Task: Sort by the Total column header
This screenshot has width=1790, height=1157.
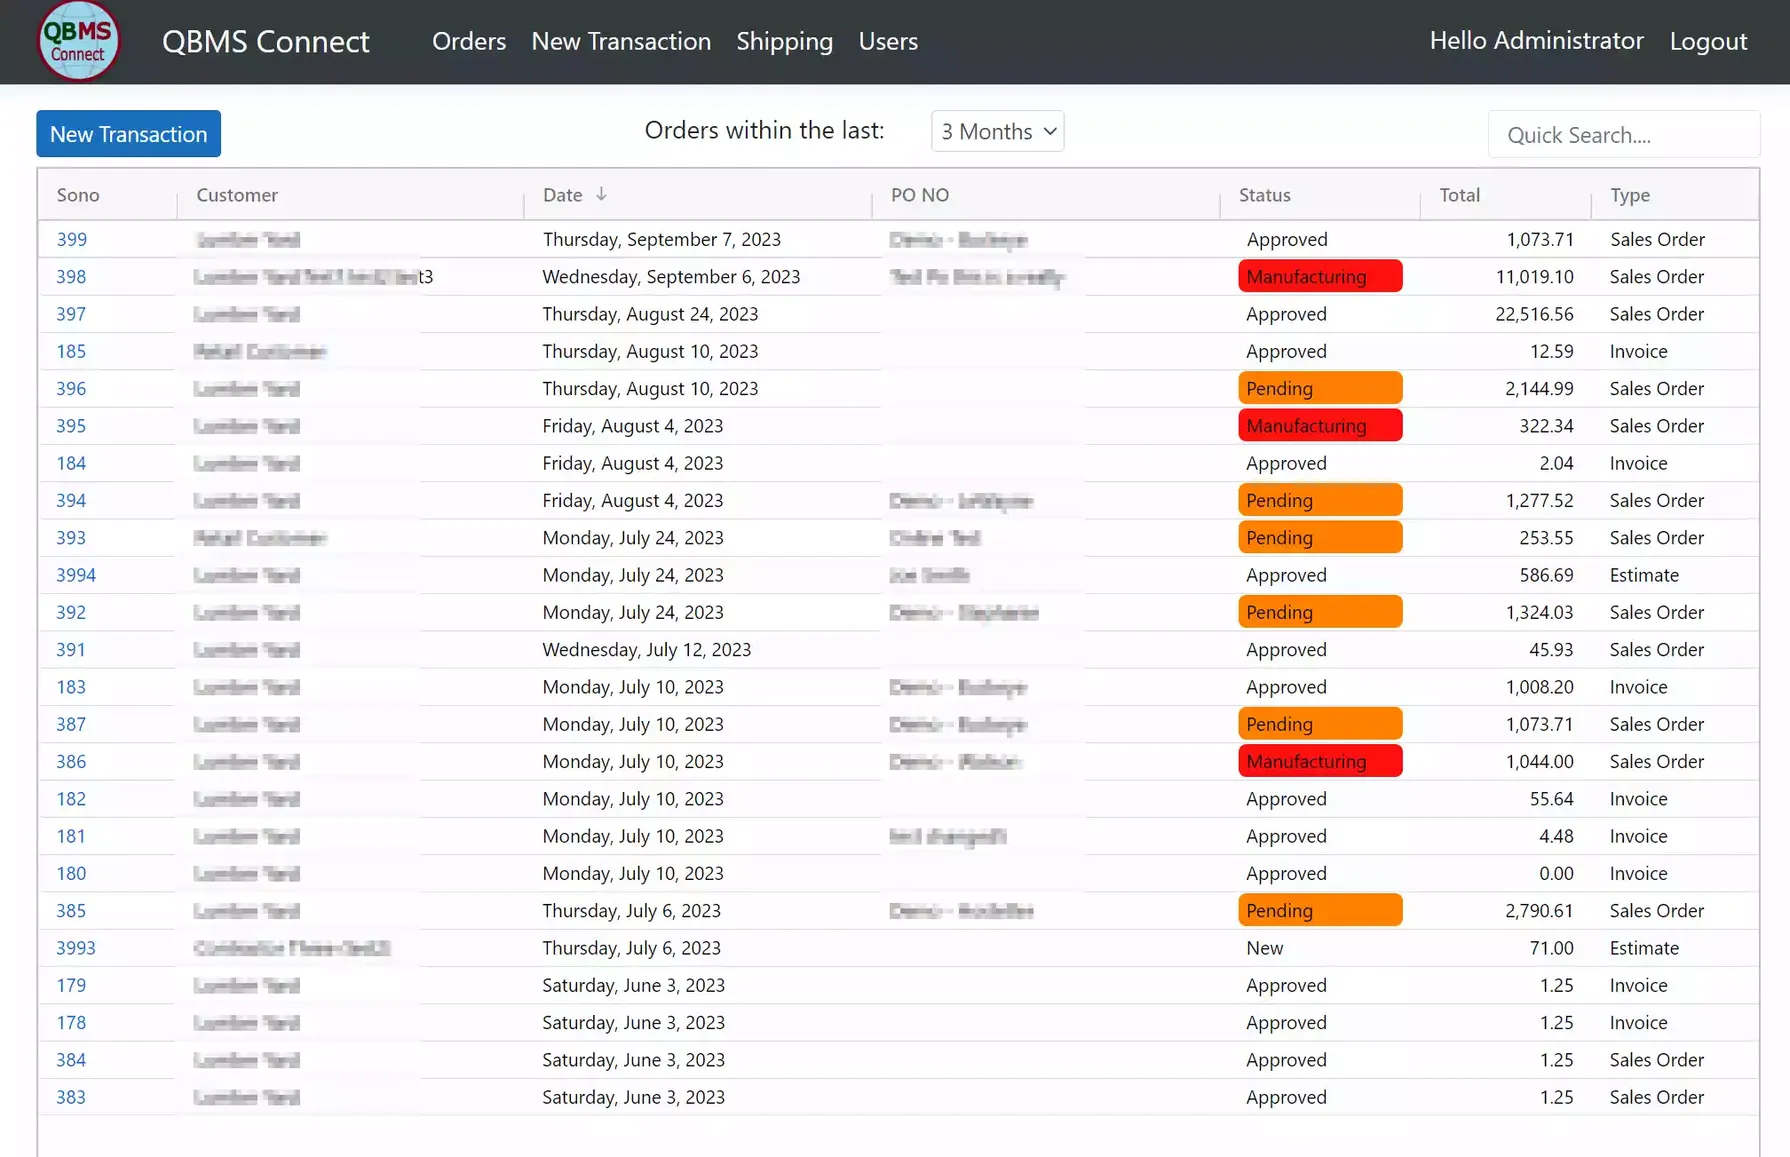Action: coord(1459,195)
